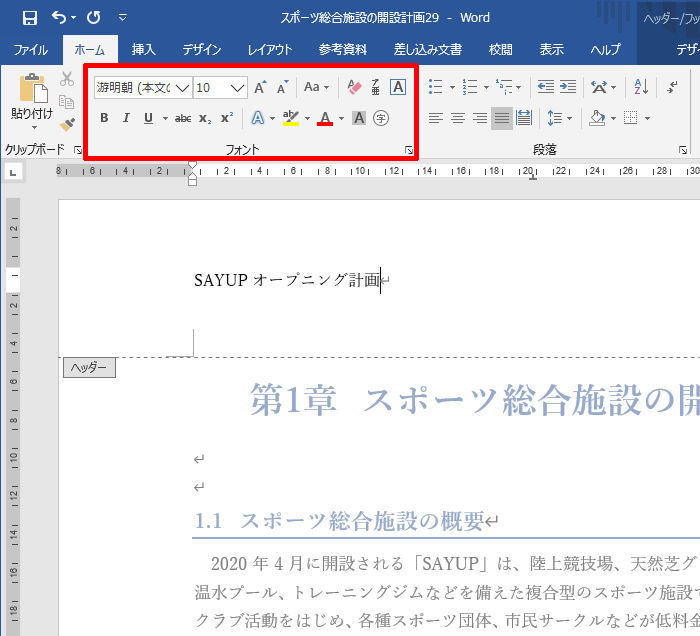
Task: Apply a bulleted list
Action: (436, 87)
